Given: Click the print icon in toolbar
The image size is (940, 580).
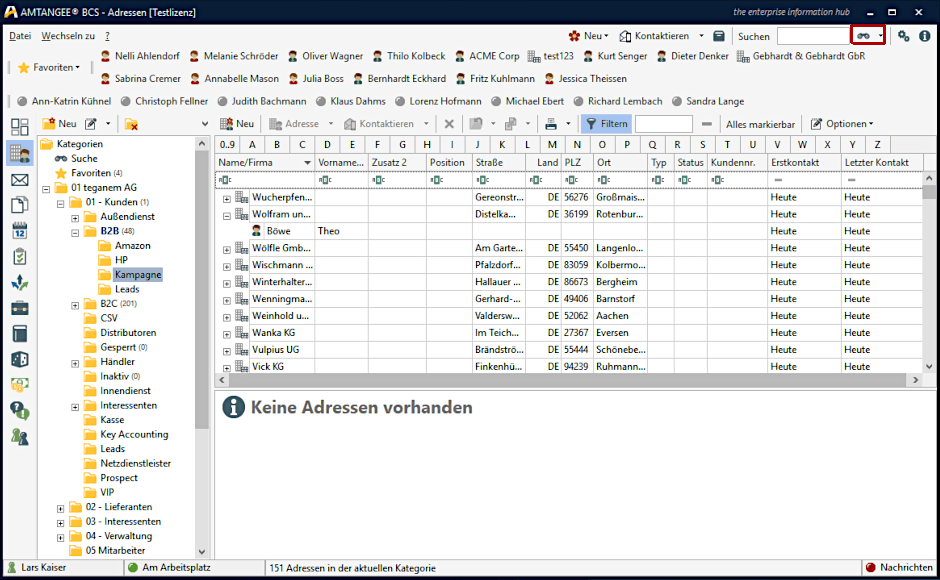Looking at the screenshot, I should coord(550,124).
